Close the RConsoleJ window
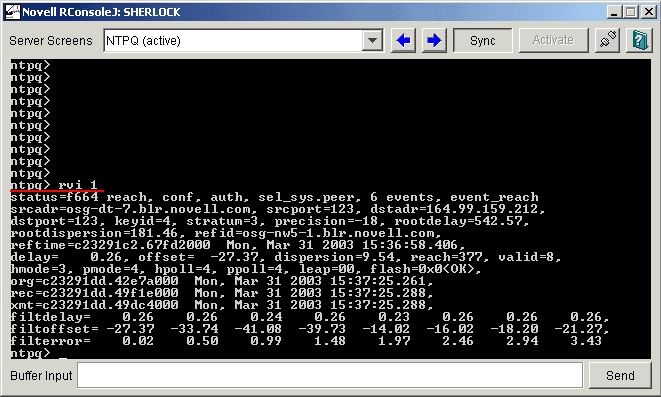Viewport: 661px width, 397px height. (x=648, y=12)
